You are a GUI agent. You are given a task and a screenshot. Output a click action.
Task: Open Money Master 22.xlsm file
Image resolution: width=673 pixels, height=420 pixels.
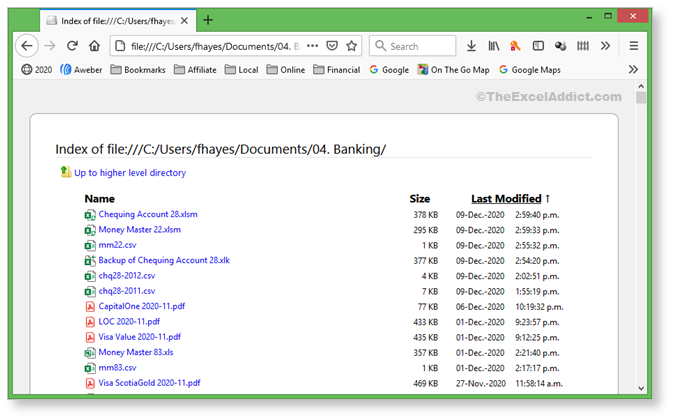139,230
